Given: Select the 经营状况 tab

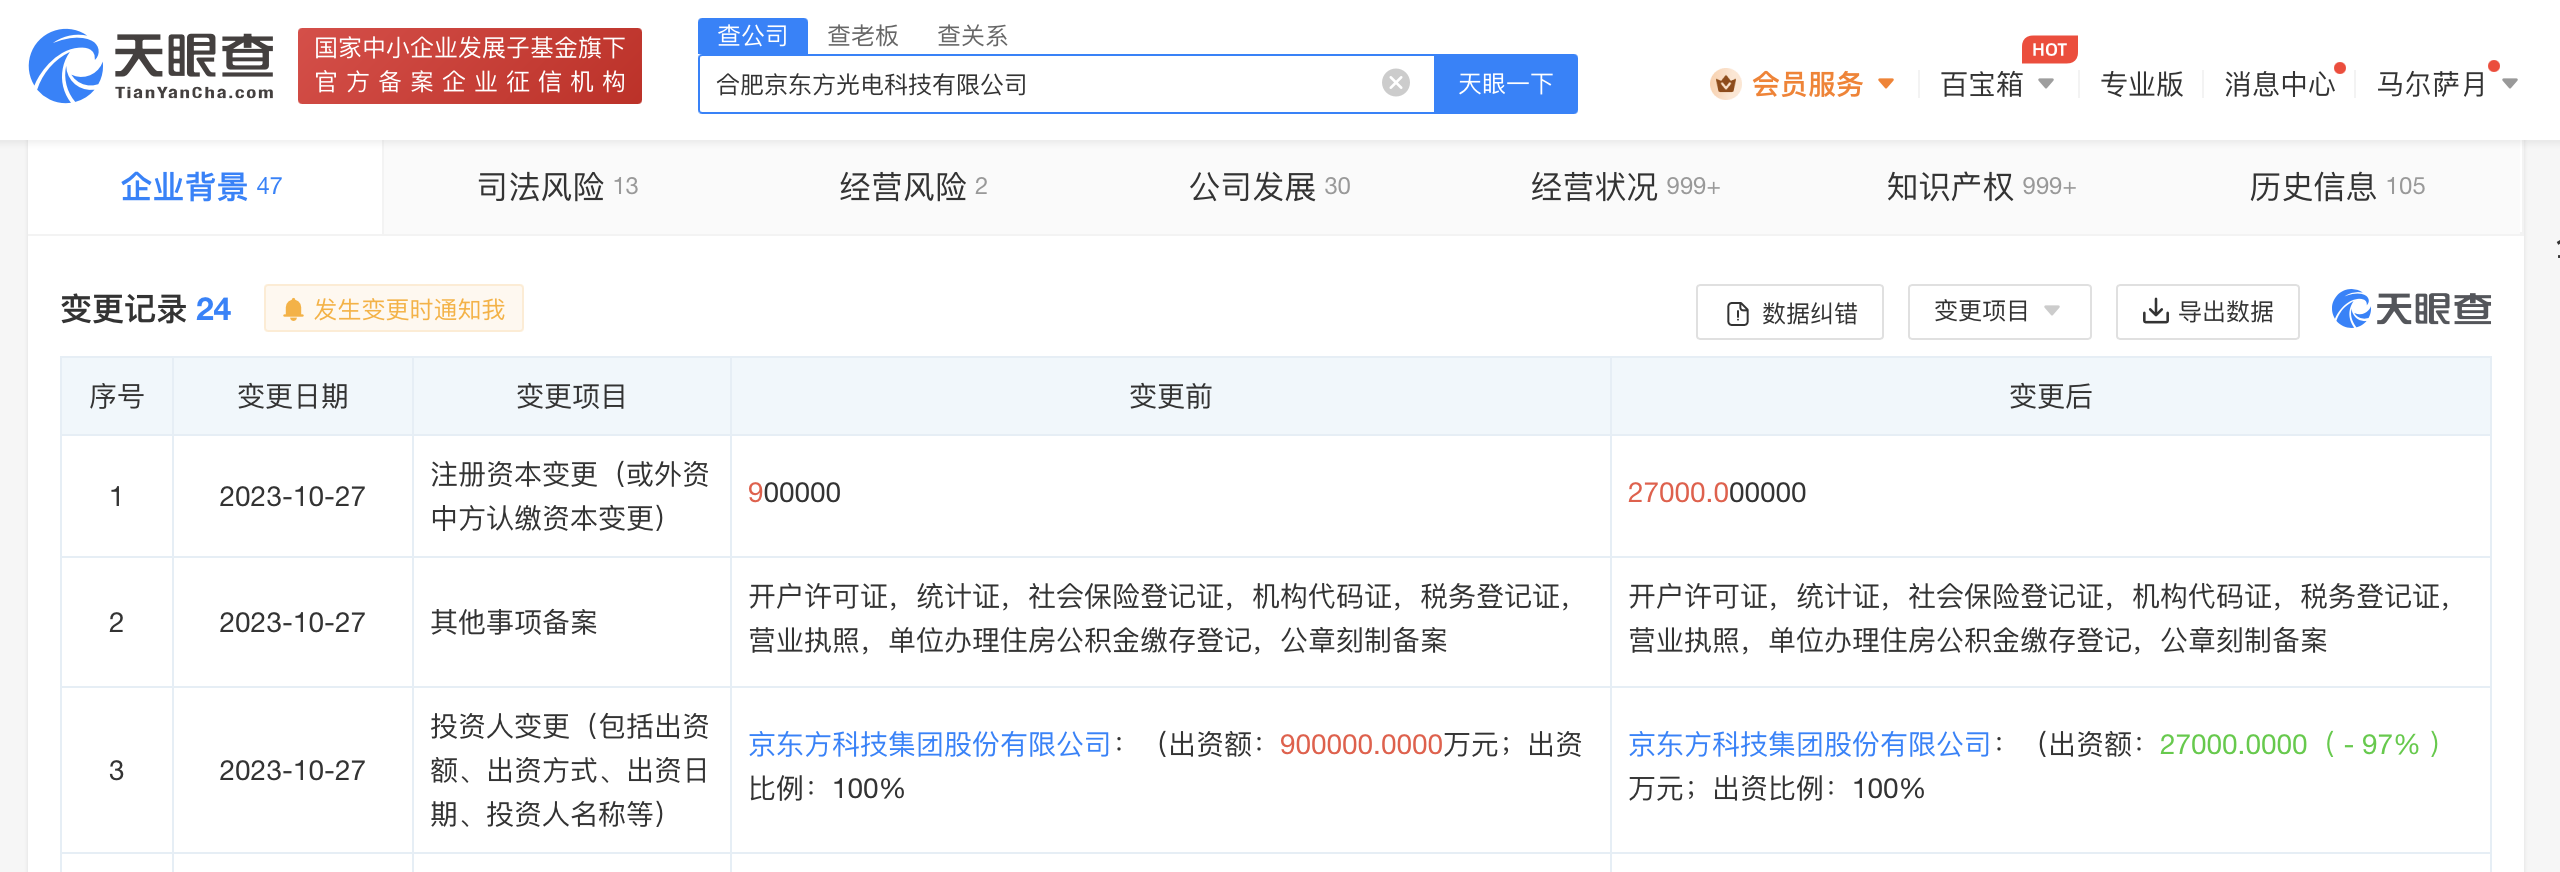Looking at the screenshot, I should (1625, 187).
